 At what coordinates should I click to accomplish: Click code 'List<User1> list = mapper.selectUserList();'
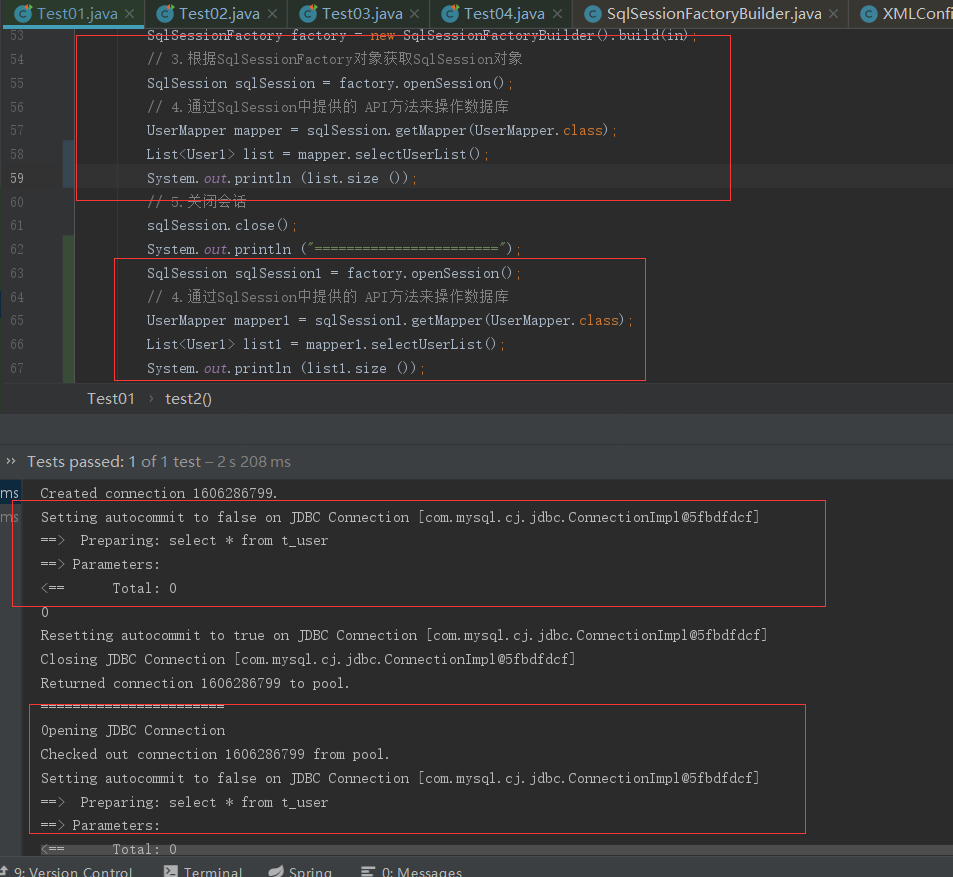(x=317, y=154)
